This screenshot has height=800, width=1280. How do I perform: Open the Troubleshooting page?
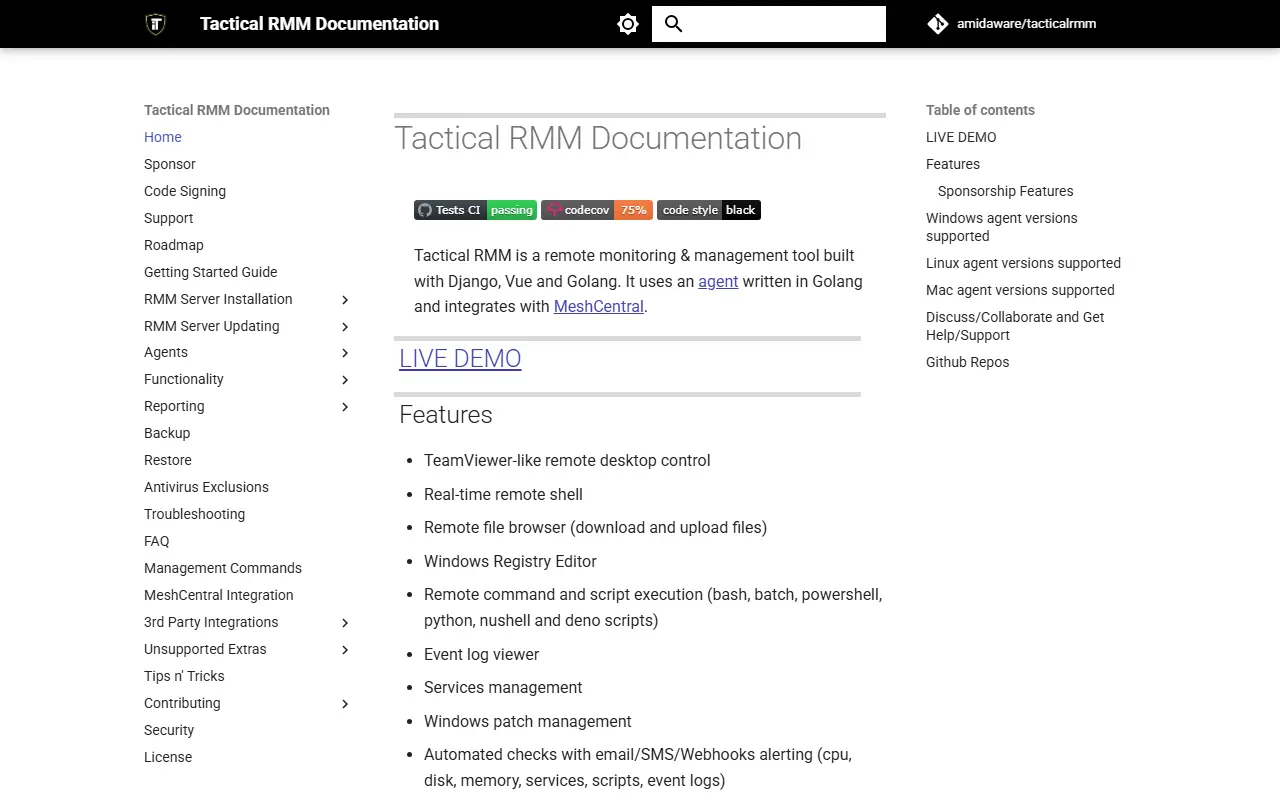(194, 514)
